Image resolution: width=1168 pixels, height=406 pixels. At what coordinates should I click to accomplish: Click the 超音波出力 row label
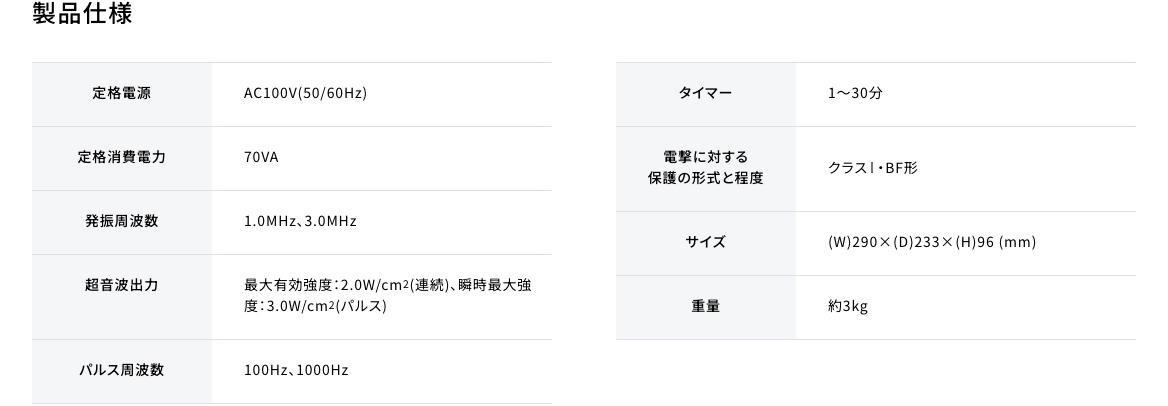pyautogui.click(x=121, y=286)
